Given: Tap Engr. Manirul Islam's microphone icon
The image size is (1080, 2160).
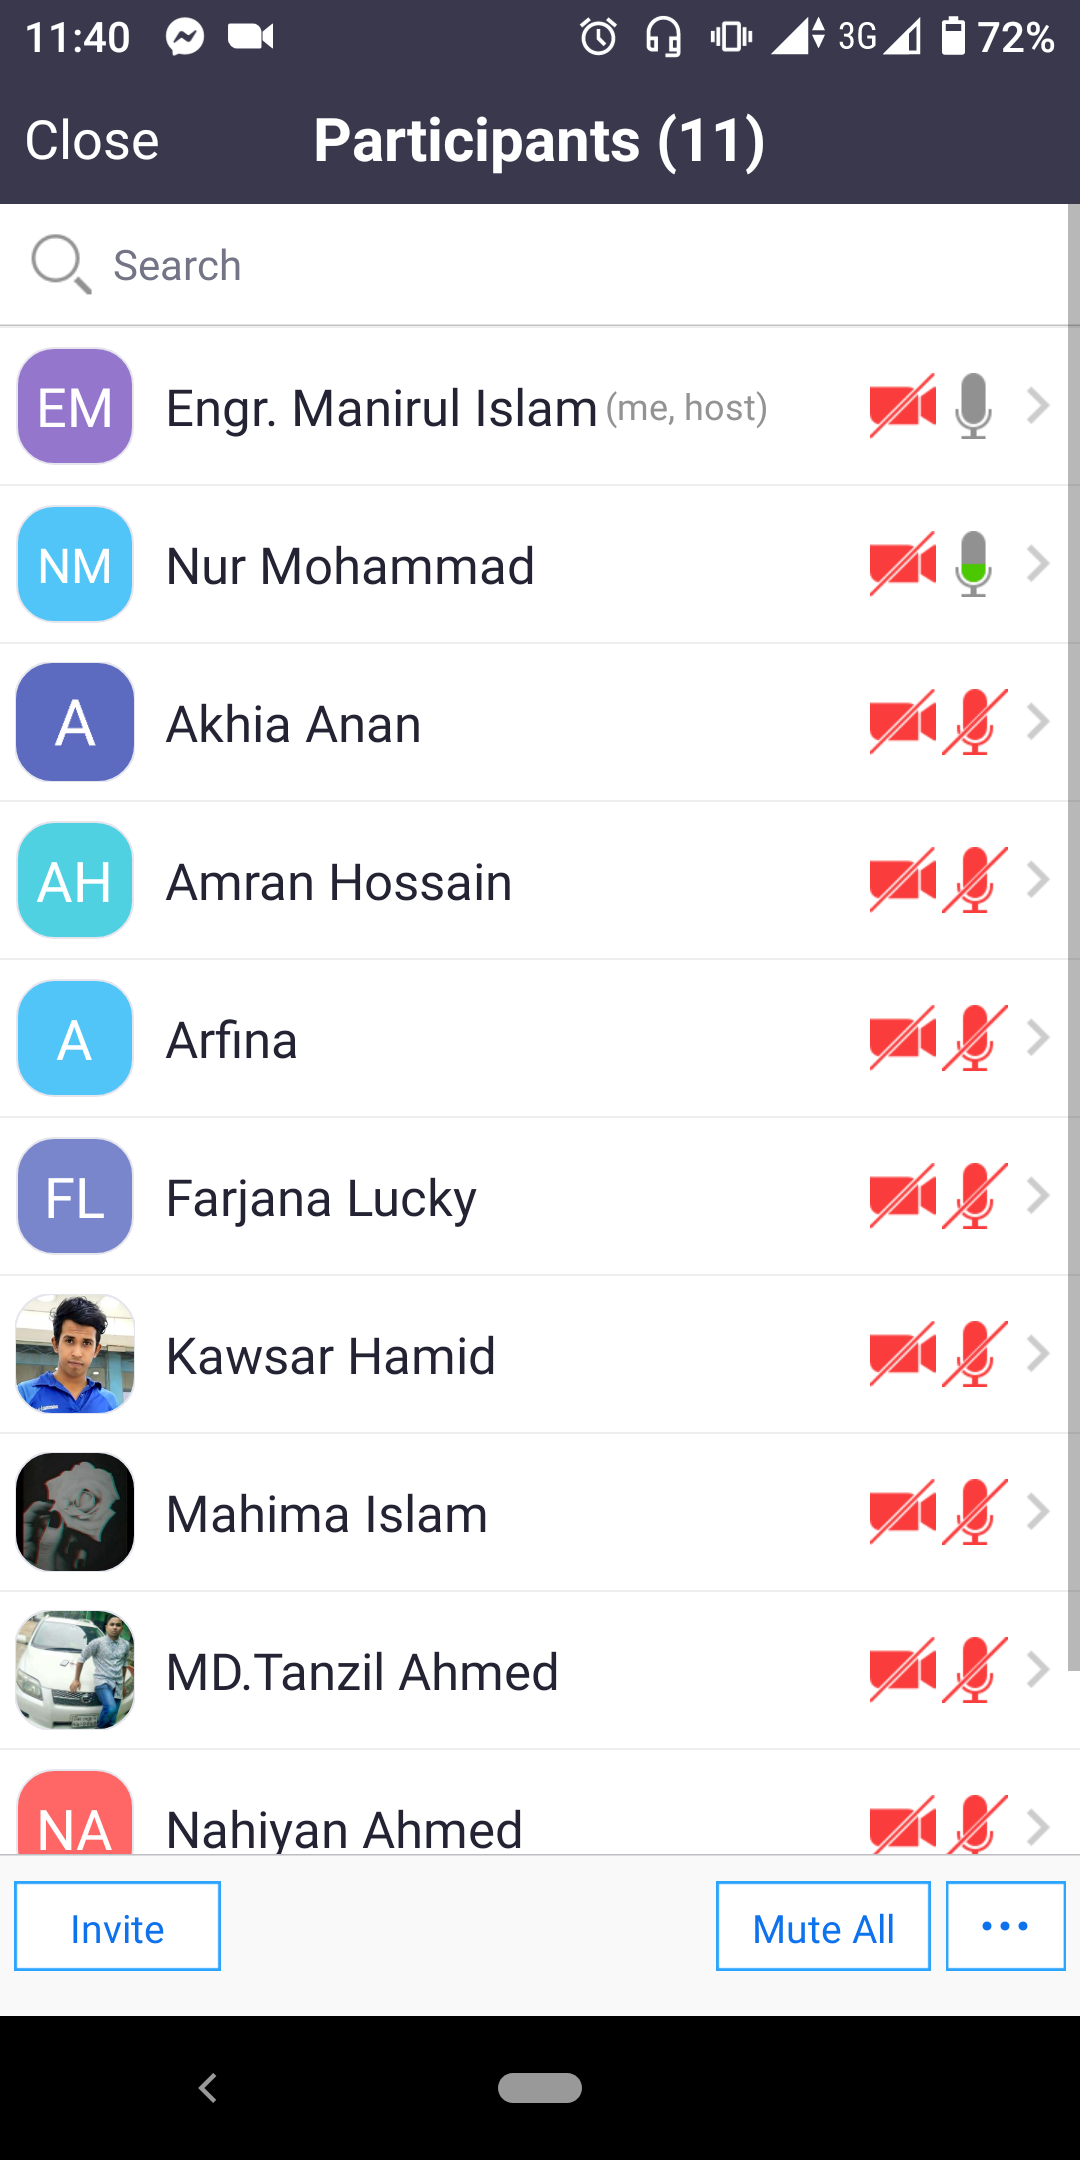Looking at the screenshot, I should tap(973, 406).
